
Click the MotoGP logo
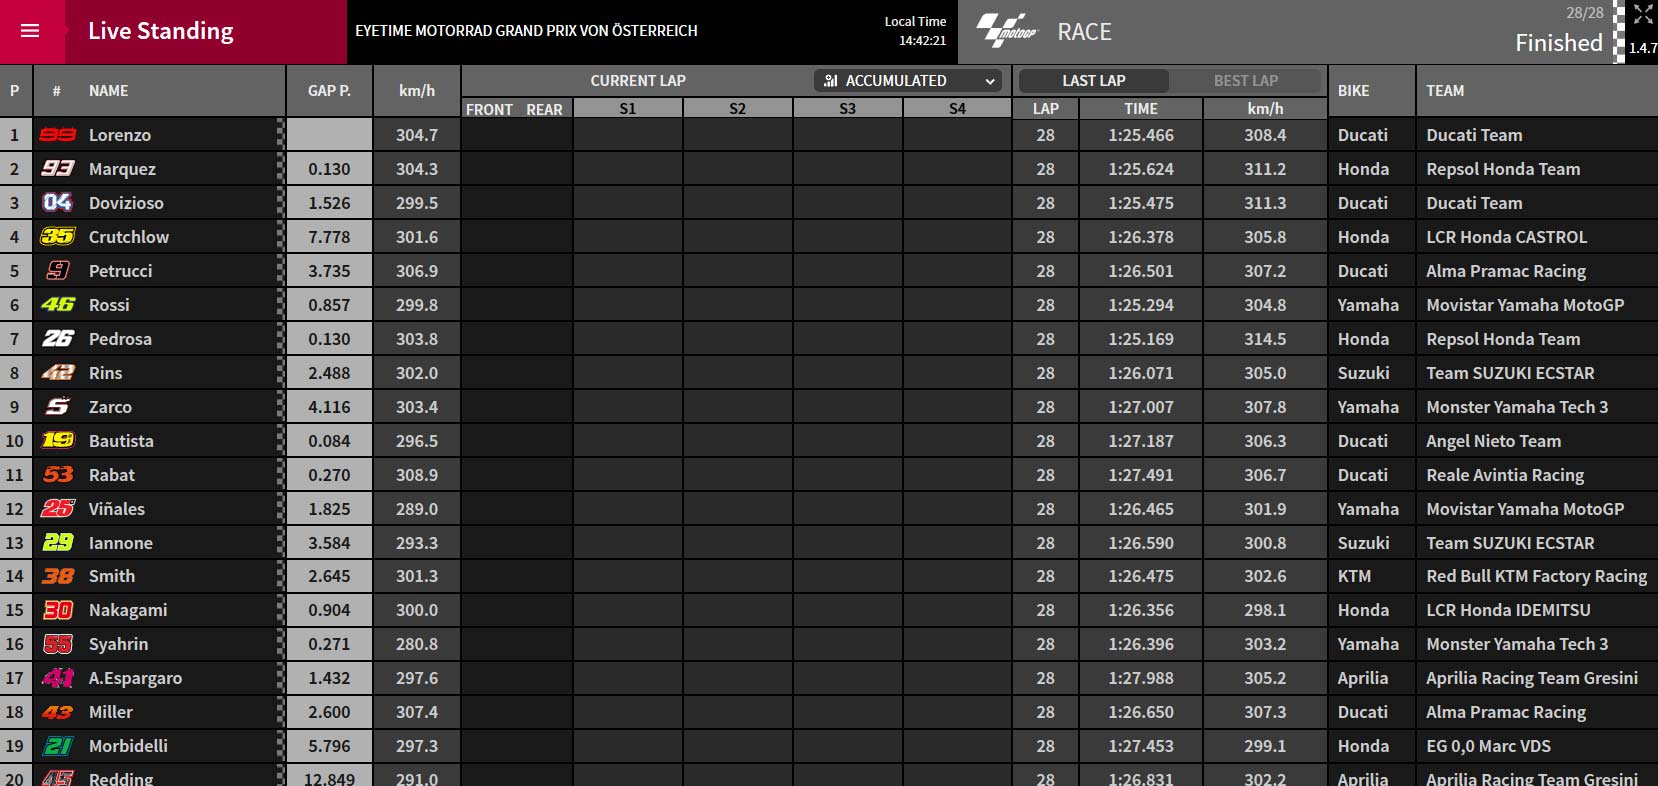pyautogui.click(x=1008, y=31)
